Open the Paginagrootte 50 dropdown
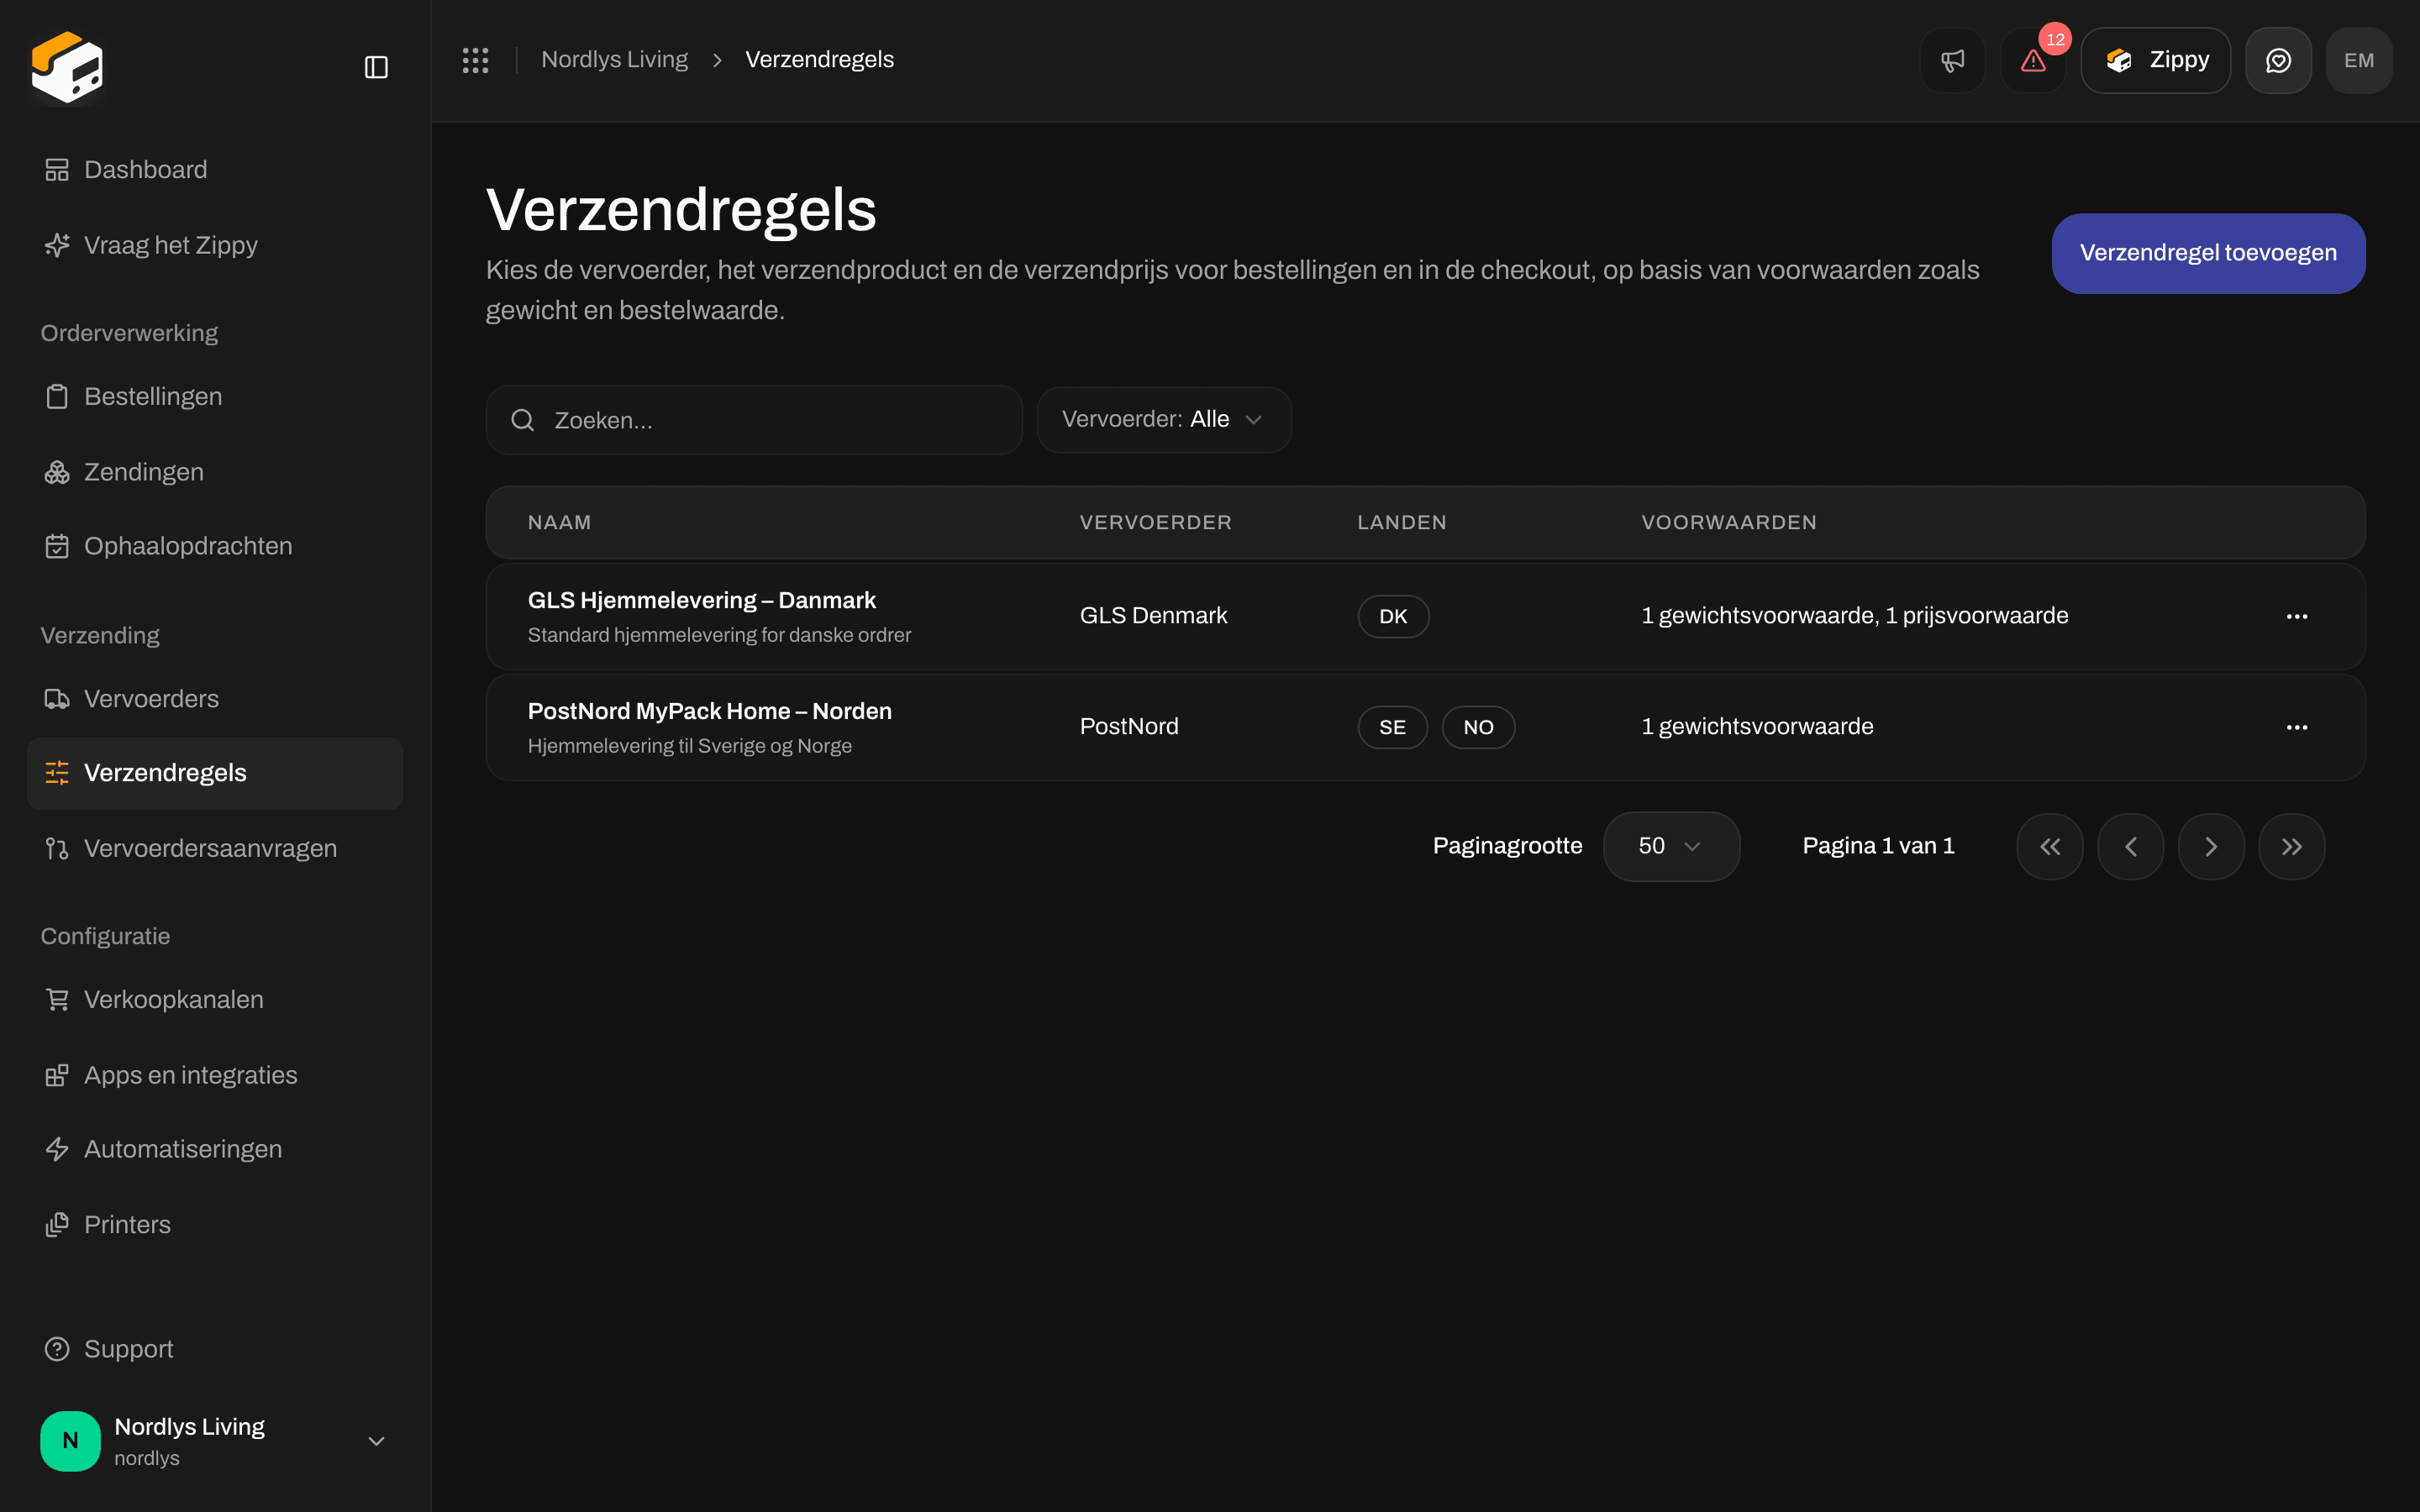The image size is (2420, 1512). coord(1671,846)
